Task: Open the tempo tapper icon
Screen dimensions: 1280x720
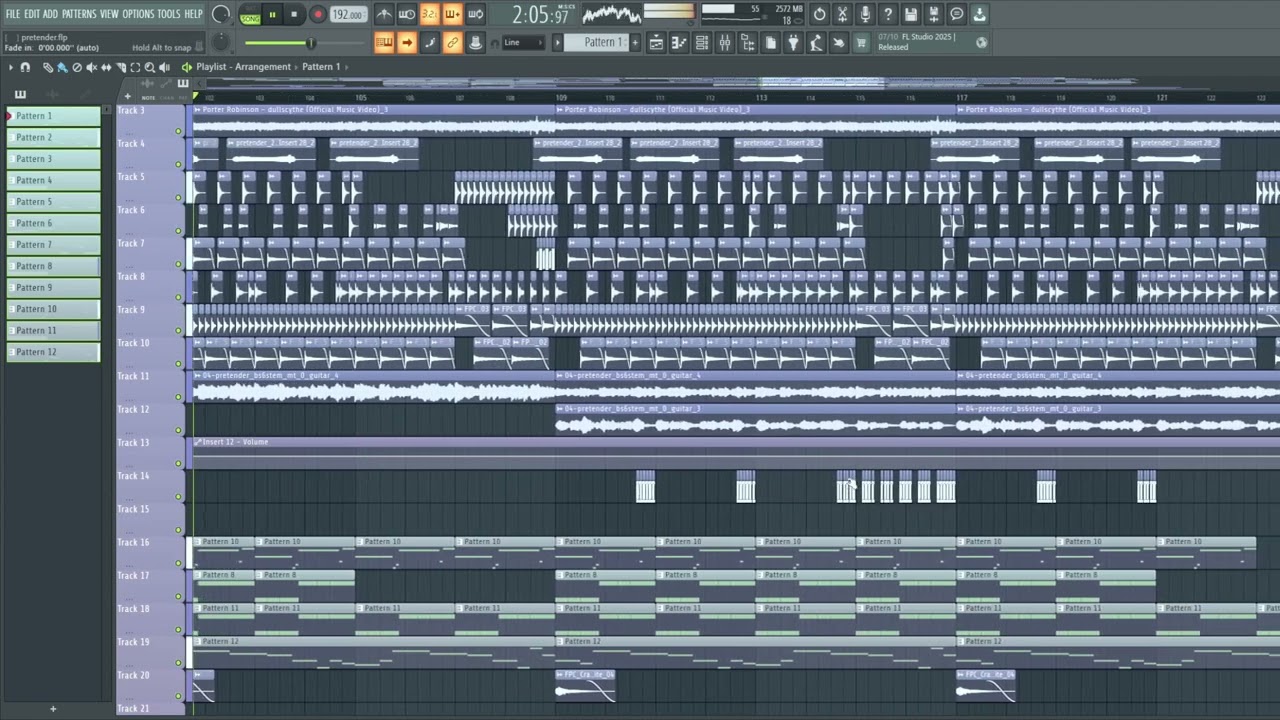Action: click(x=816, y=42)
